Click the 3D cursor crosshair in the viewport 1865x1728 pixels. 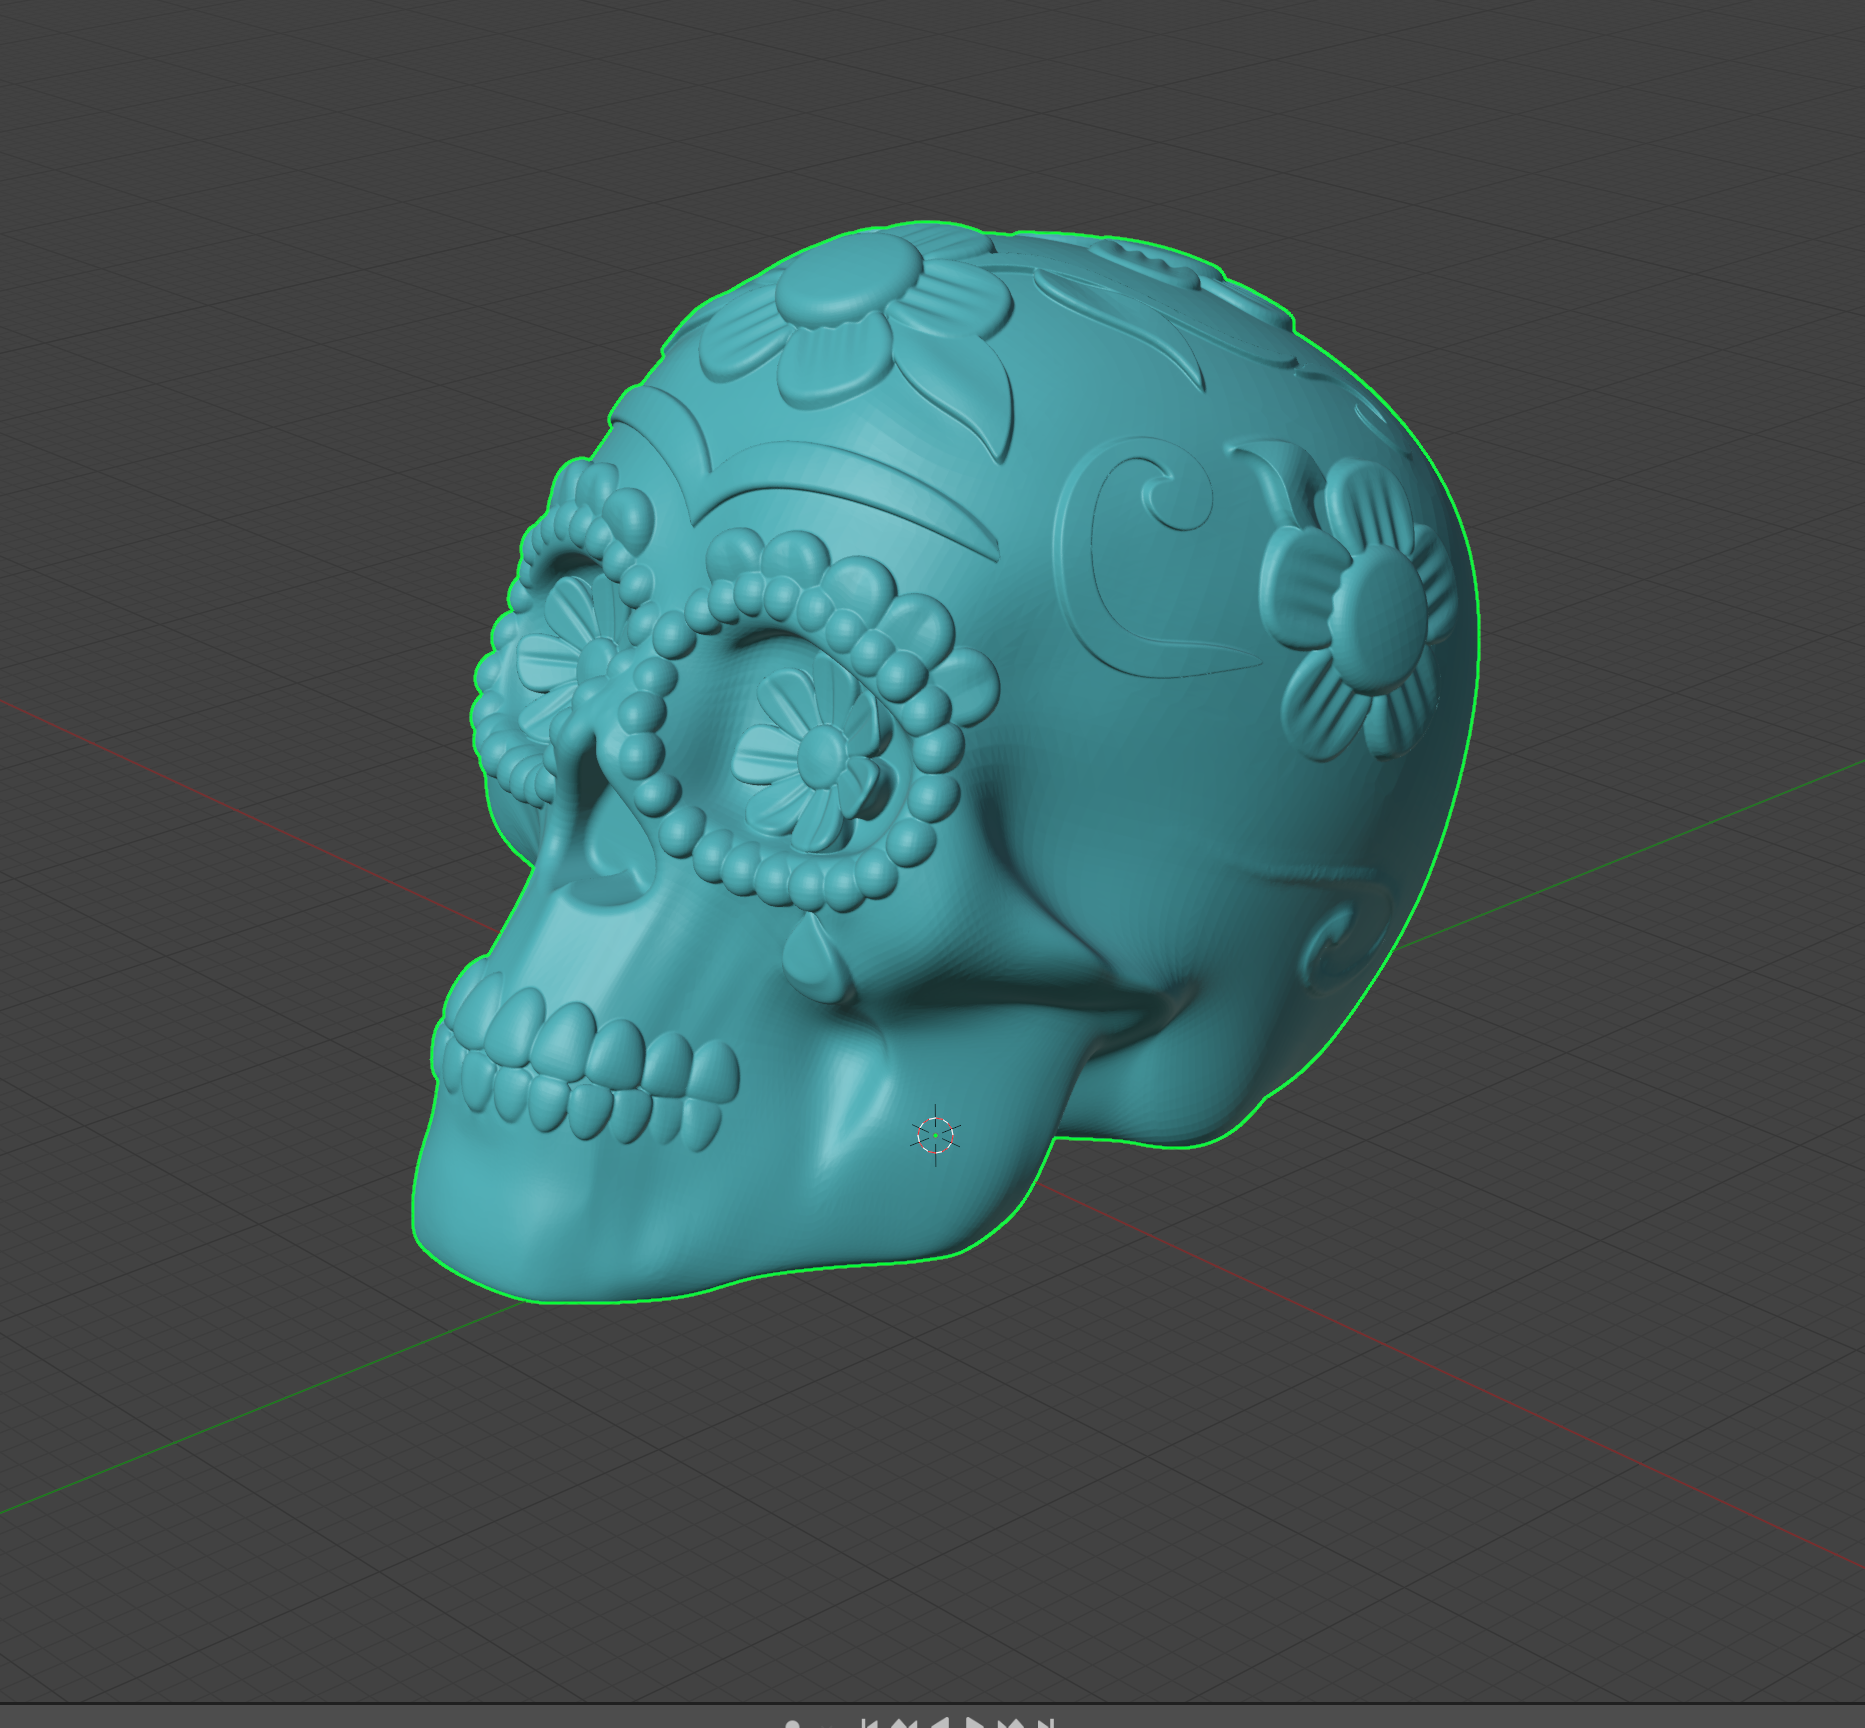[933, 1135]
